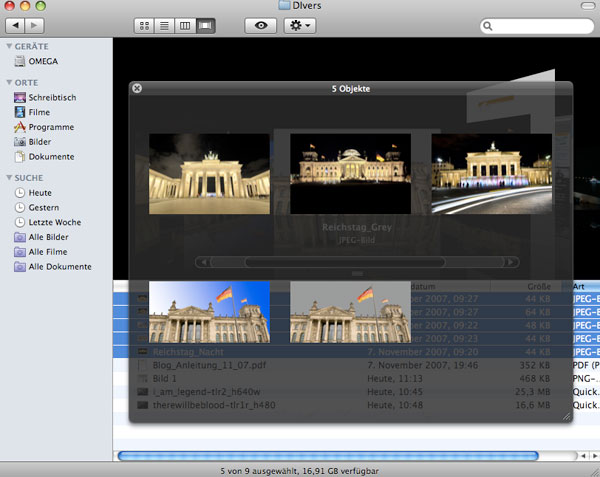Select the grey-sky Reichstag thumbnail

pyautogui.click(x=351, y=312)
